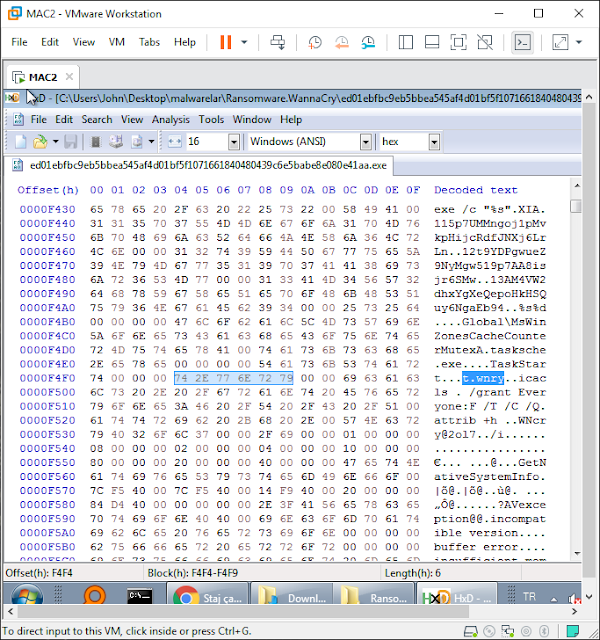Click the revert to snapshot icon

click(x=342, y=42)
